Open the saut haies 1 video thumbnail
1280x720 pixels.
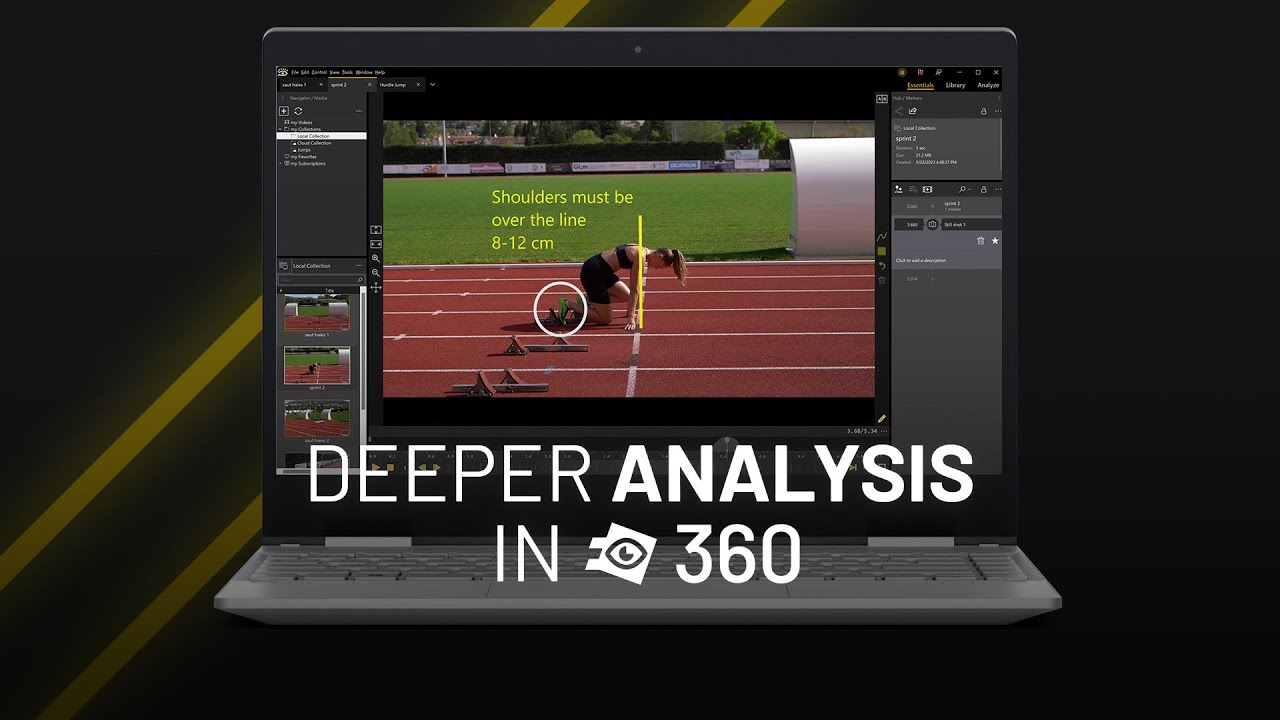point(317,313)
